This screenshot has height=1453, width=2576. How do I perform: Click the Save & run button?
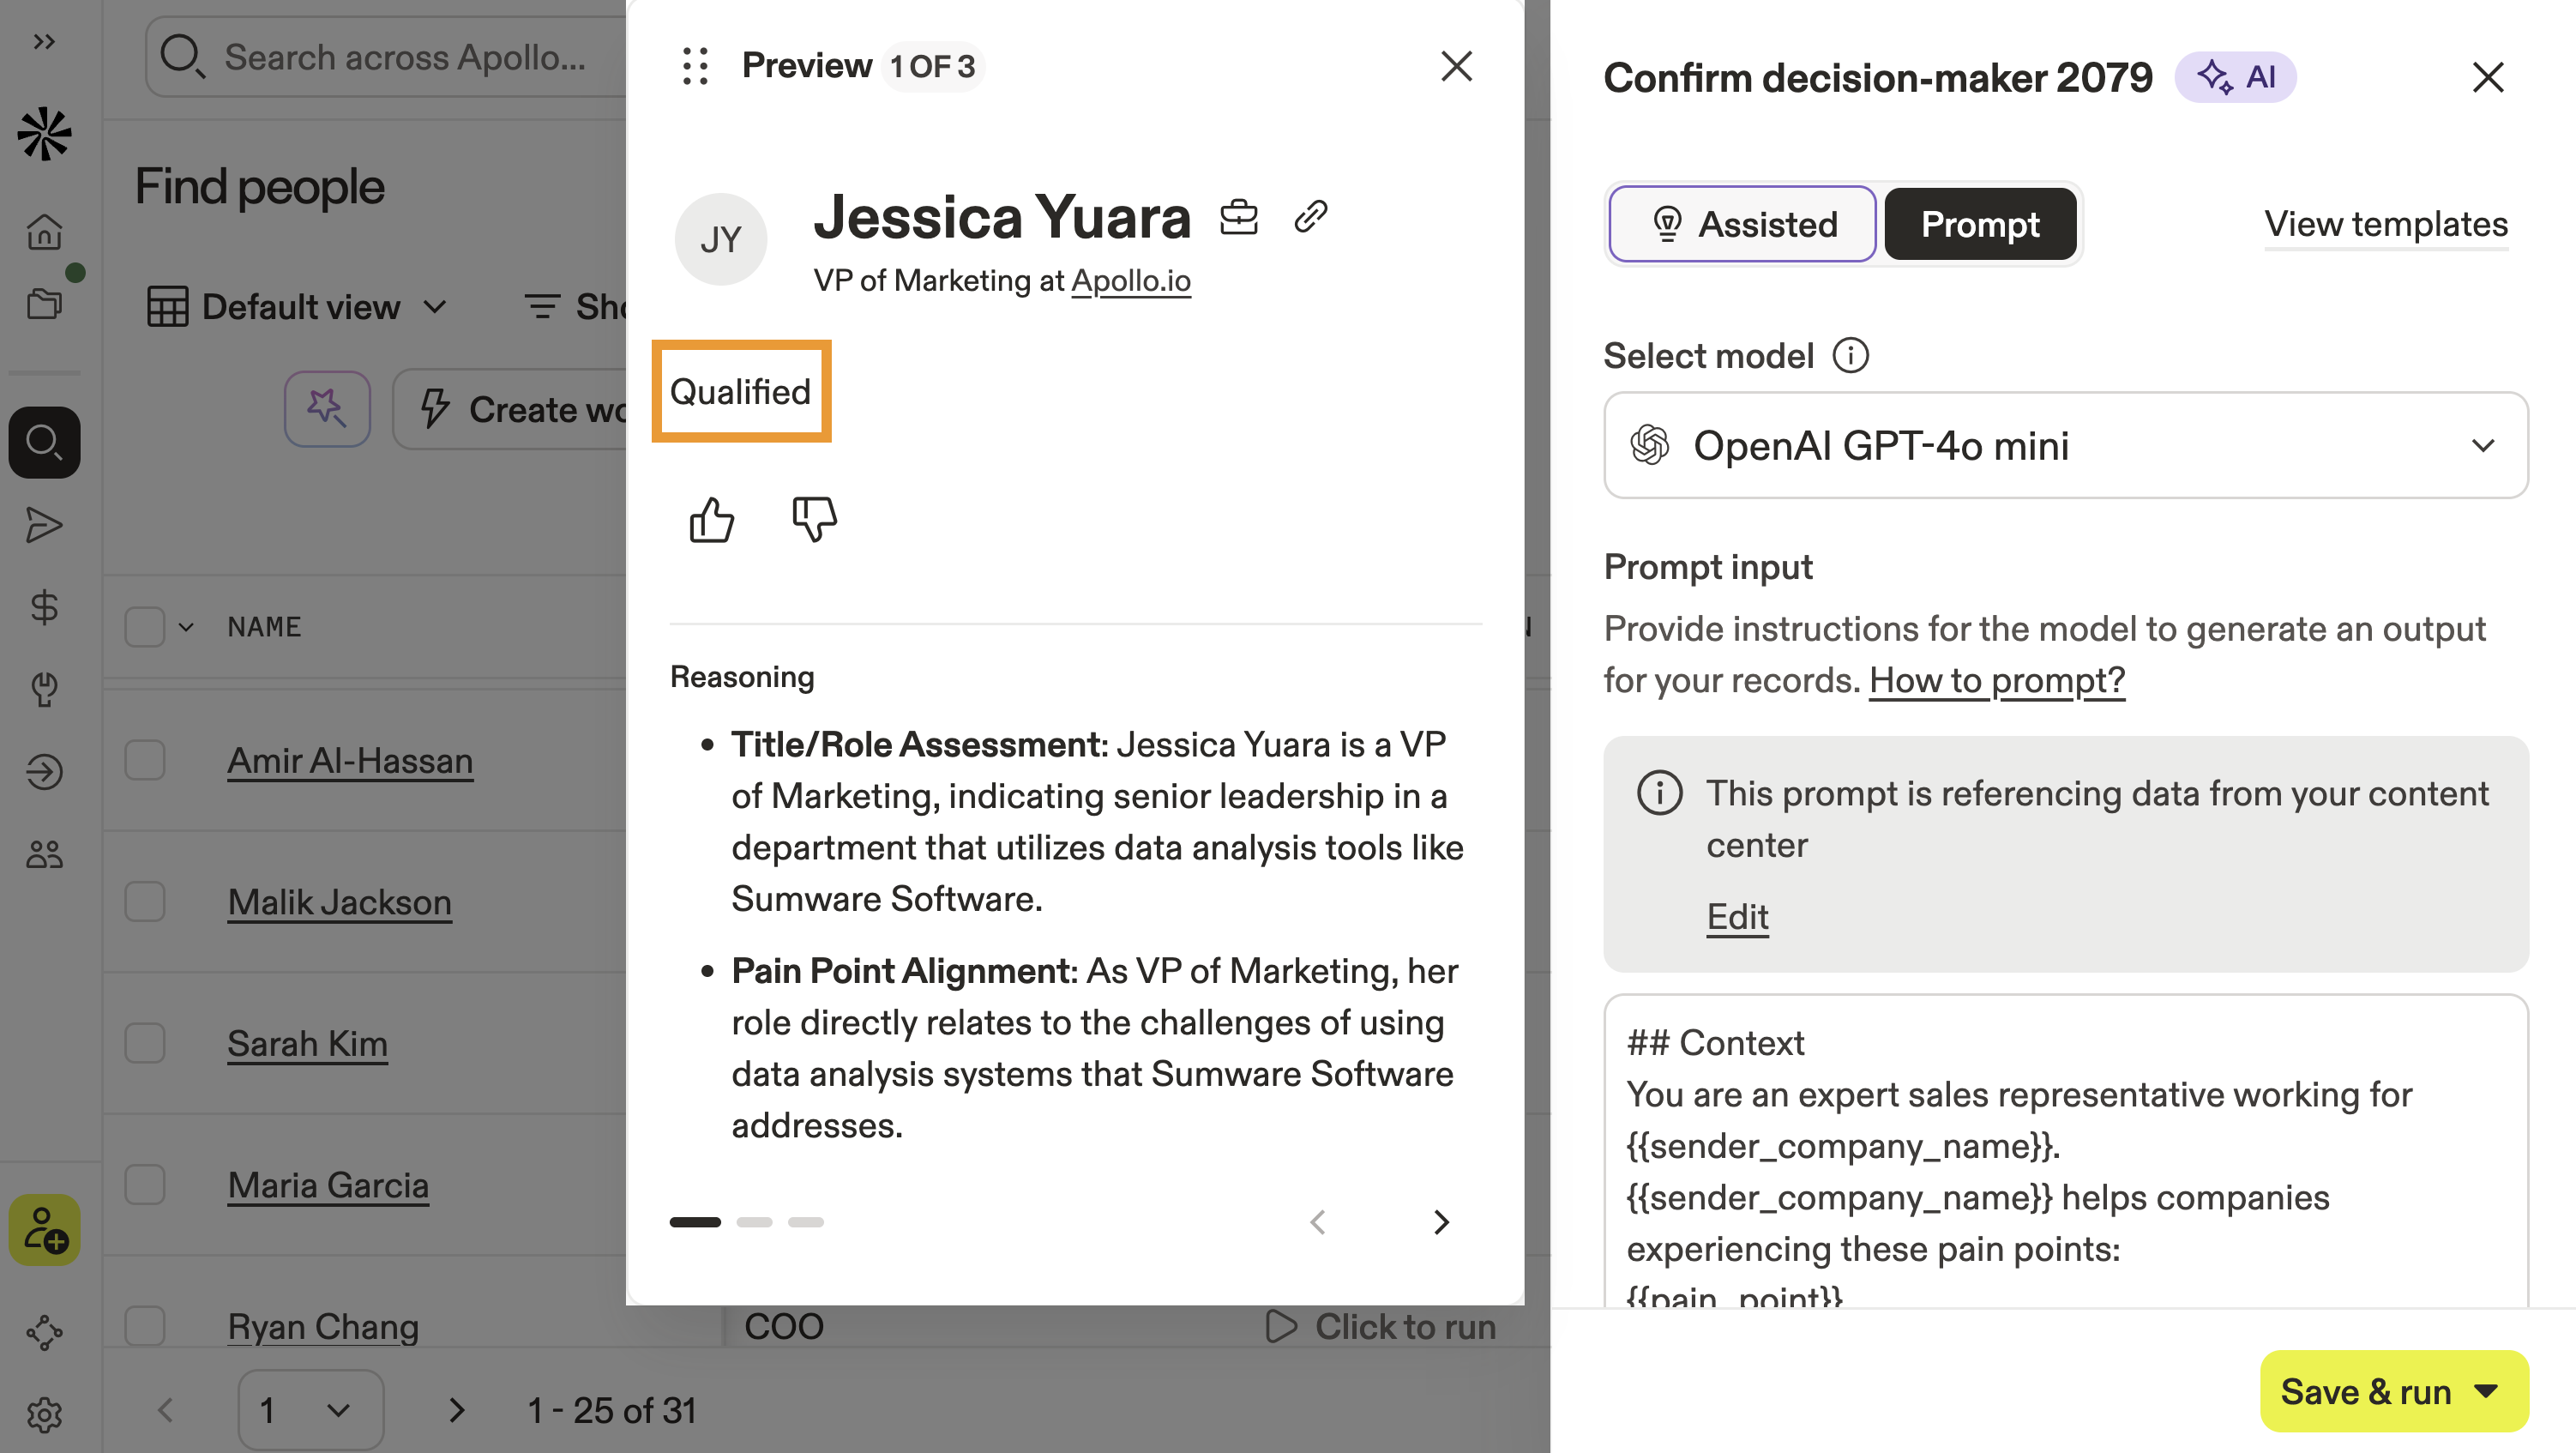pos(2366,1391)
